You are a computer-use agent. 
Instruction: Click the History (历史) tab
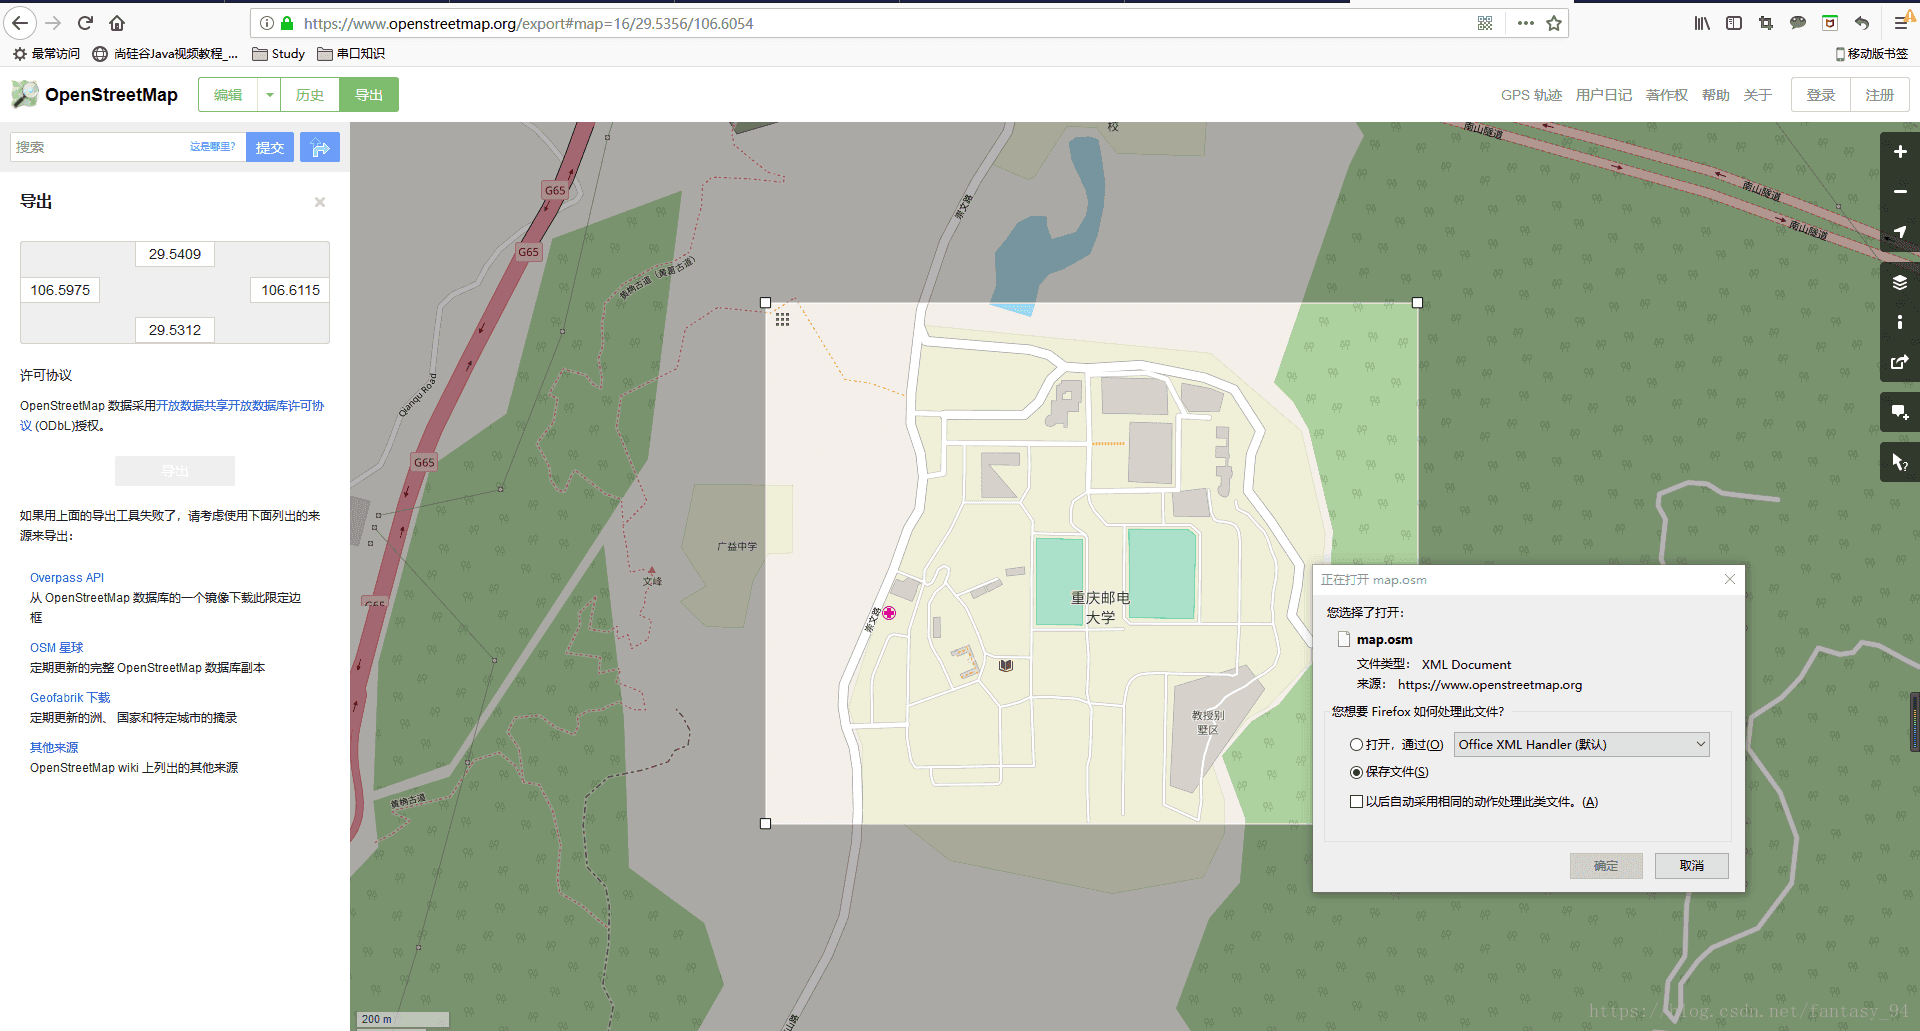click(x=310, y=95)
